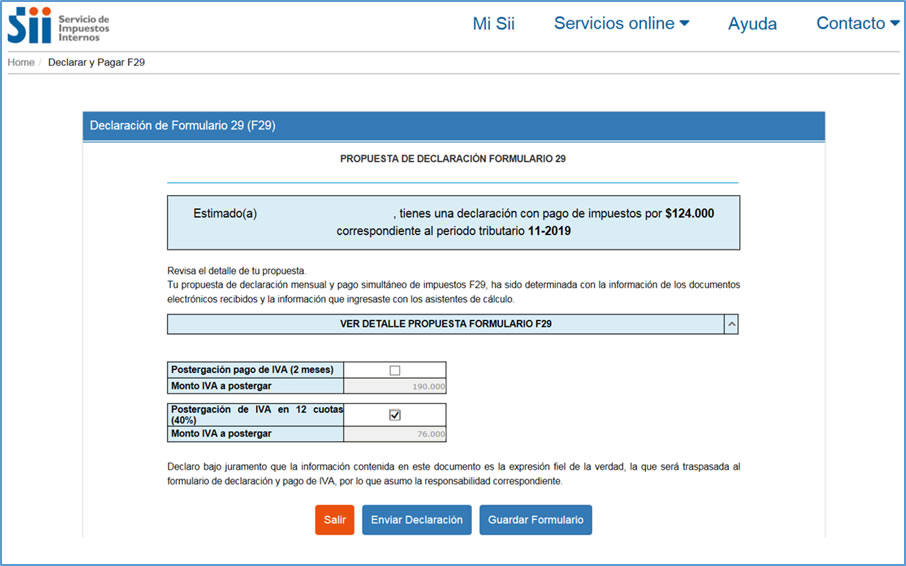Collapse the detail section using the chevron icon

click(x=731, y=324)
